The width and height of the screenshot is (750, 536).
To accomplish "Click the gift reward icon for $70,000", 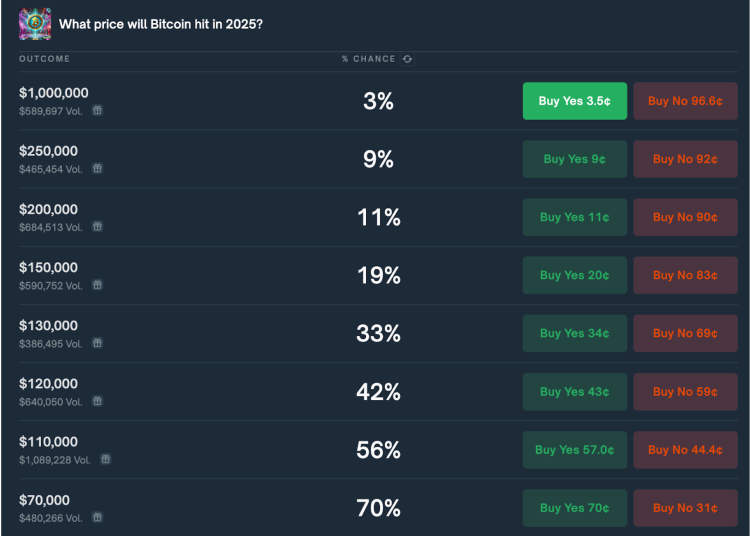I will 98,517.
